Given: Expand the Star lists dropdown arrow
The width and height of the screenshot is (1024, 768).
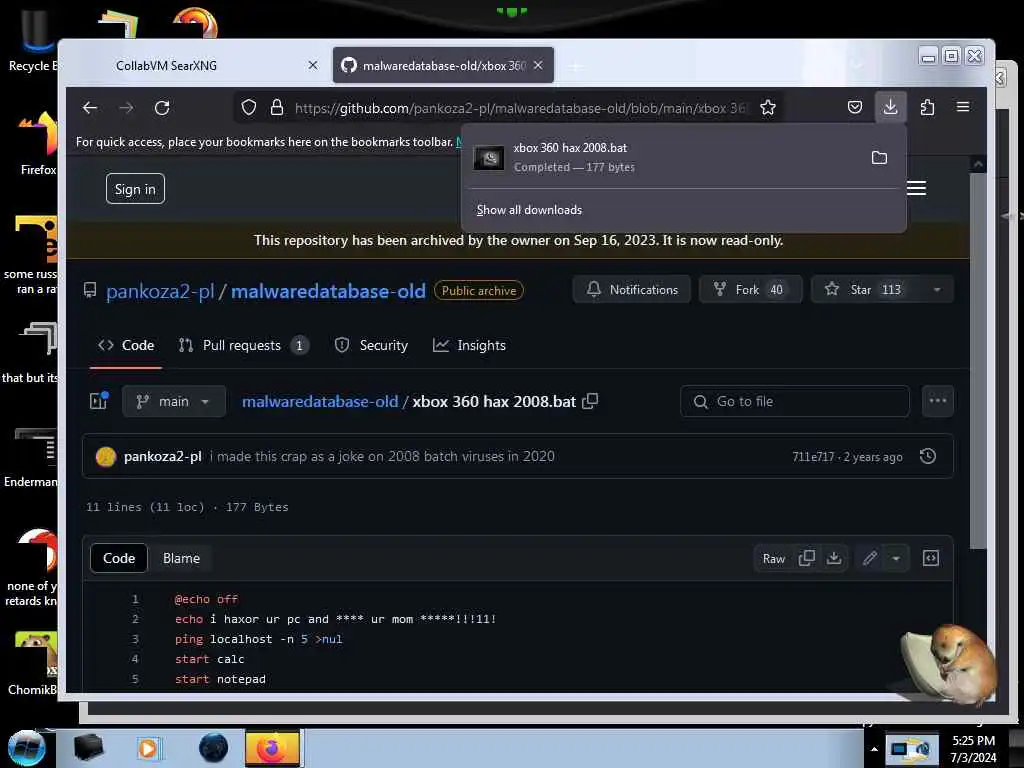Looking at the screenshot, I should pyautogui.click(x=937, y=289).
